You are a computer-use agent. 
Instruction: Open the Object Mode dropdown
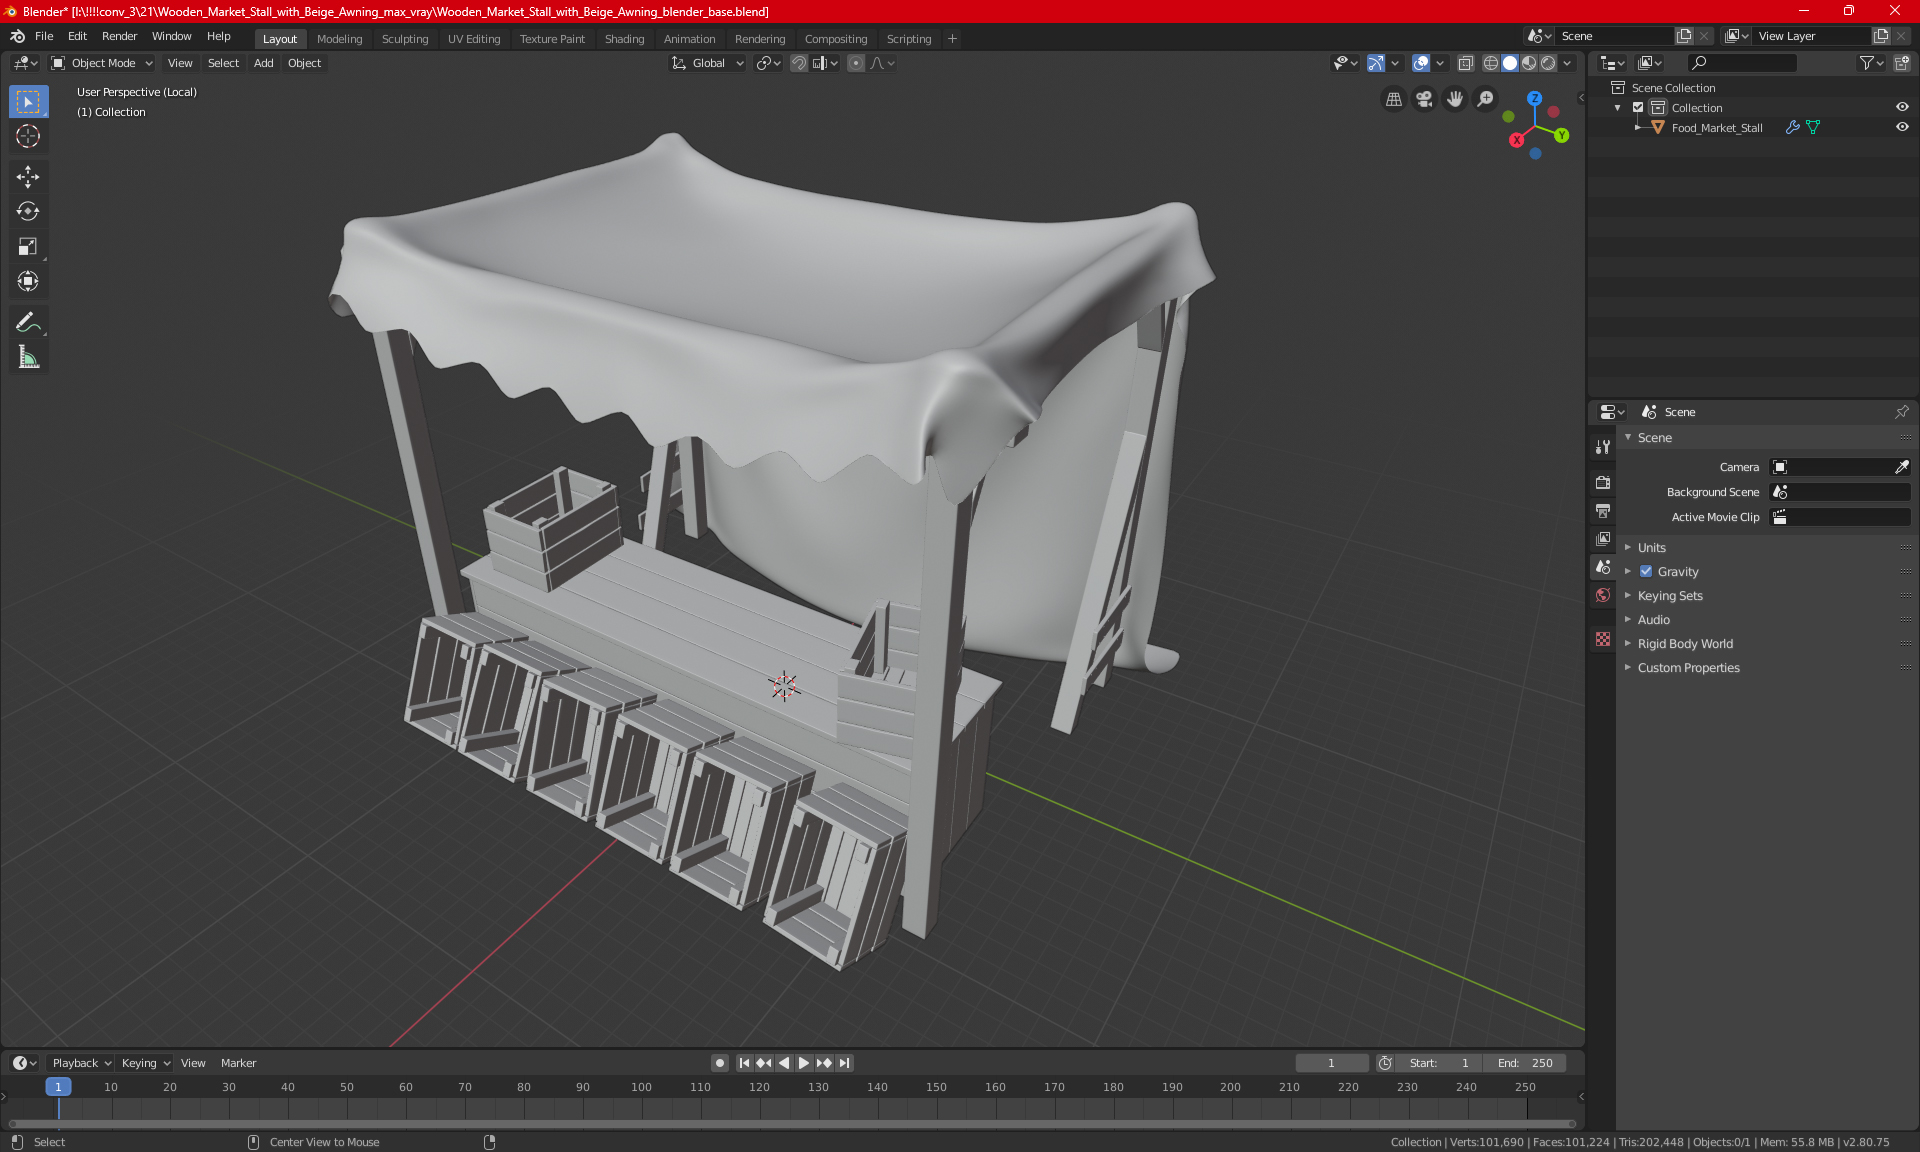[102, 63]
